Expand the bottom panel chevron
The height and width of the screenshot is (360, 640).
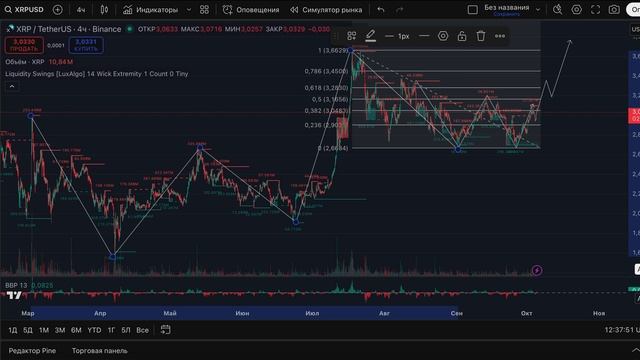coord(636,351)
